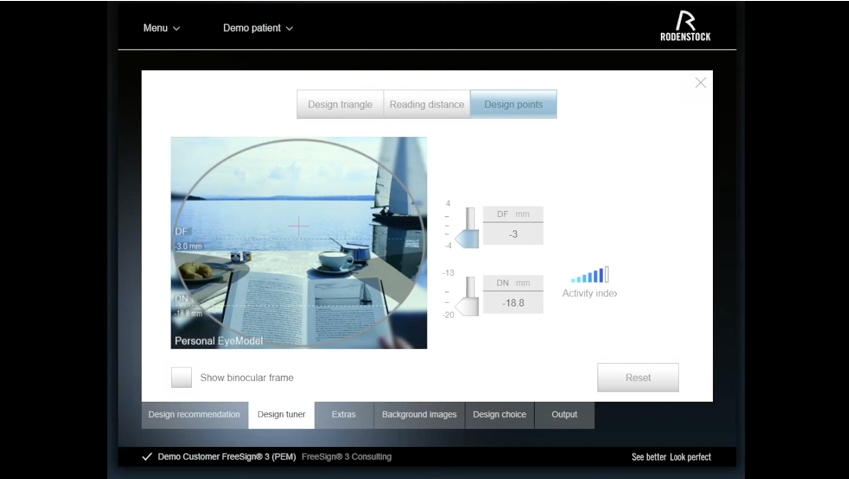
Task: Click the DF slider handle
Action: (469, 236)
